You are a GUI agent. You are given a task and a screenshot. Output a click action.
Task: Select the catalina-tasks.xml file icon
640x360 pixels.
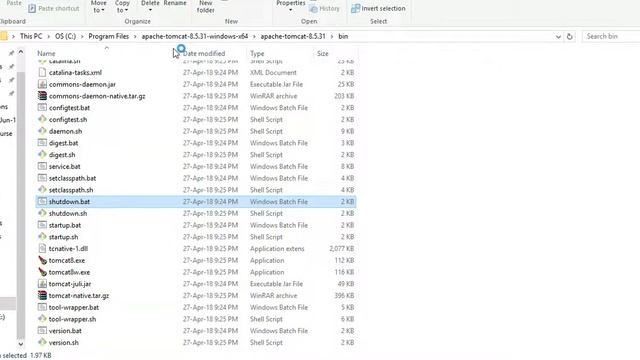42,72
